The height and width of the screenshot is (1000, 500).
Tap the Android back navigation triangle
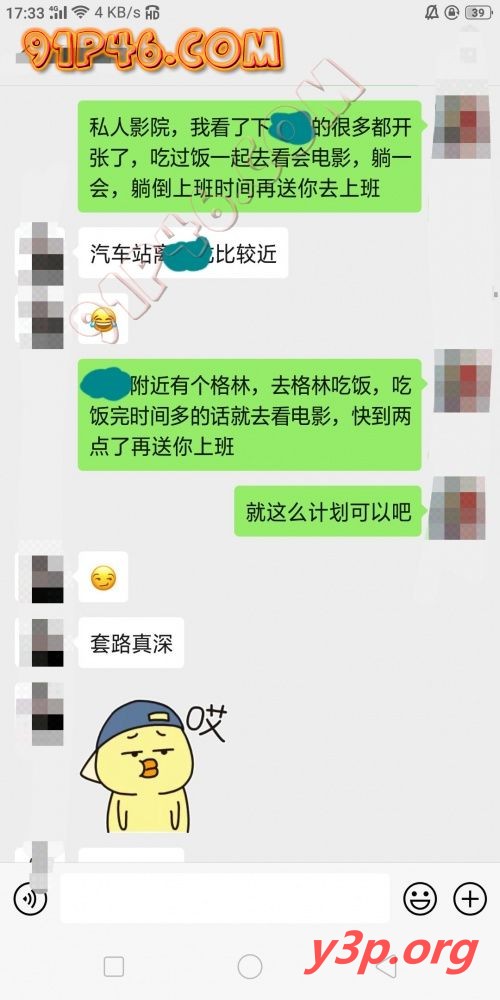(385, 967)
